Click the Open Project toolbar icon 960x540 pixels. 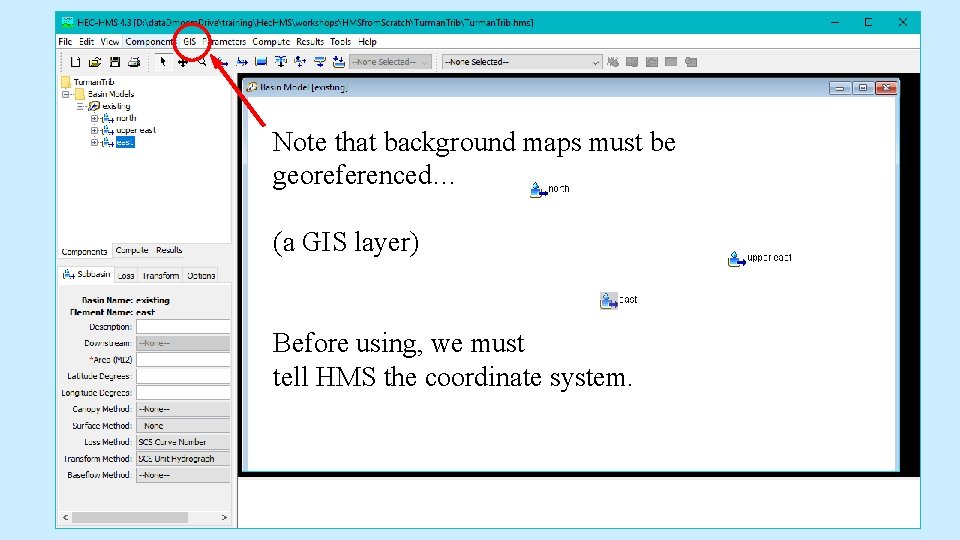[95, 62]
